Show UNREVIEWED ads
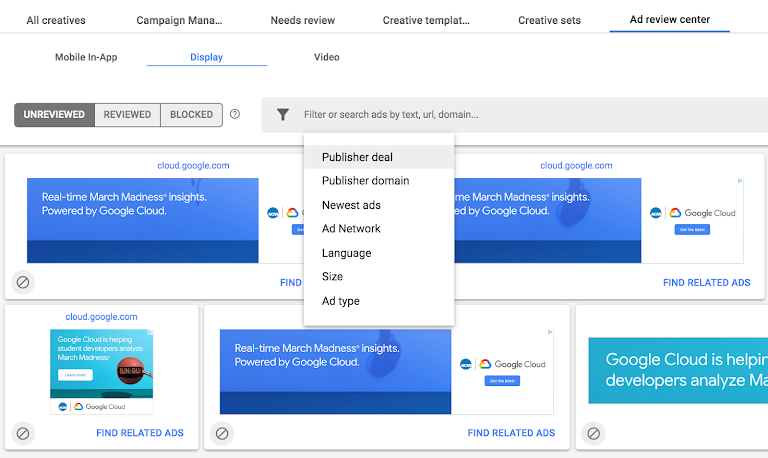The height and width of the screenshot is (458, 768). click(54, 115)
